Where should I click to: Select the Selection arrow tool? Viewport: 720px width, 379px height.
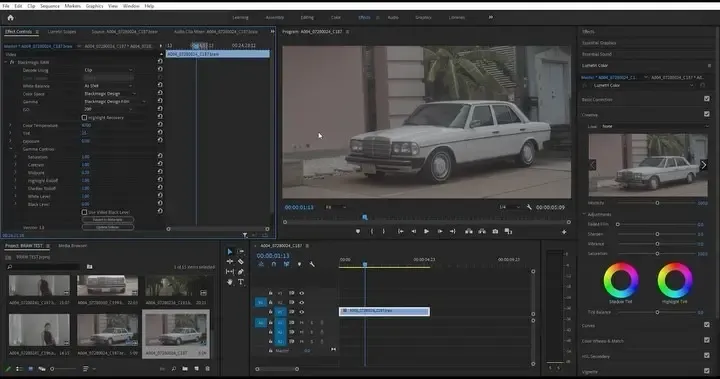[230, 252]
